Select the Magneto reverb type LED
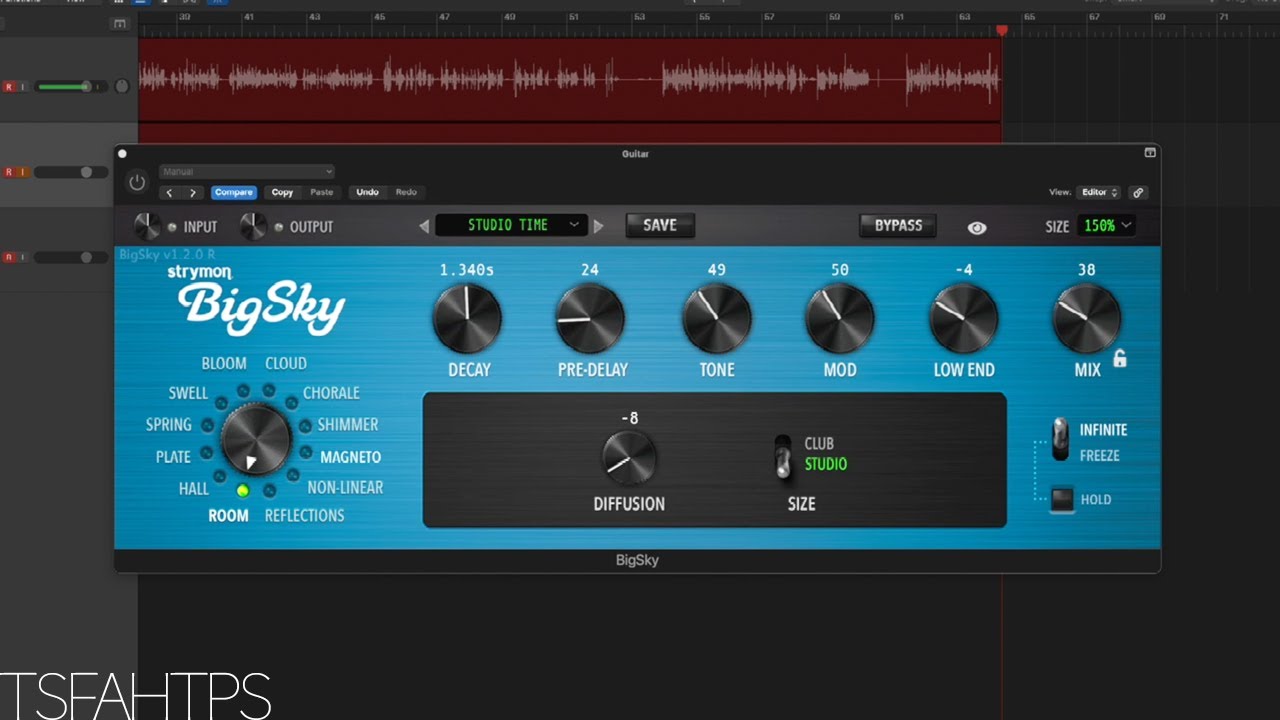 (306, 453)
